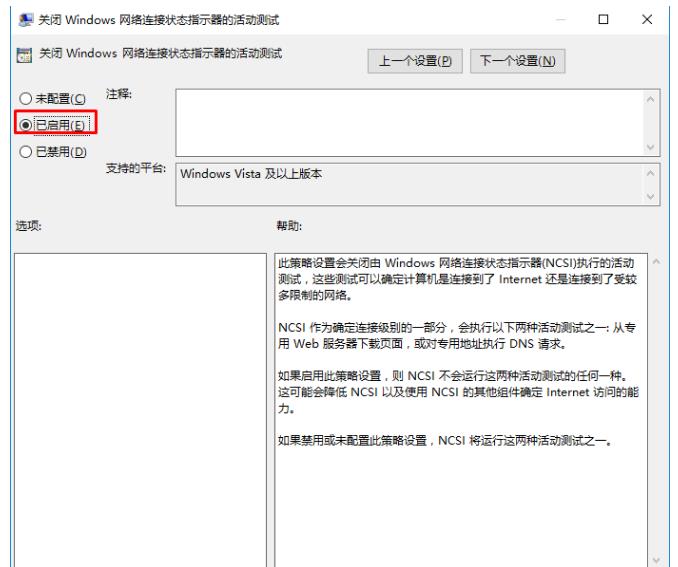678x567 pixels.
Task: Click down arrow of comment box scrollbar
Action: tap(650, 147)
